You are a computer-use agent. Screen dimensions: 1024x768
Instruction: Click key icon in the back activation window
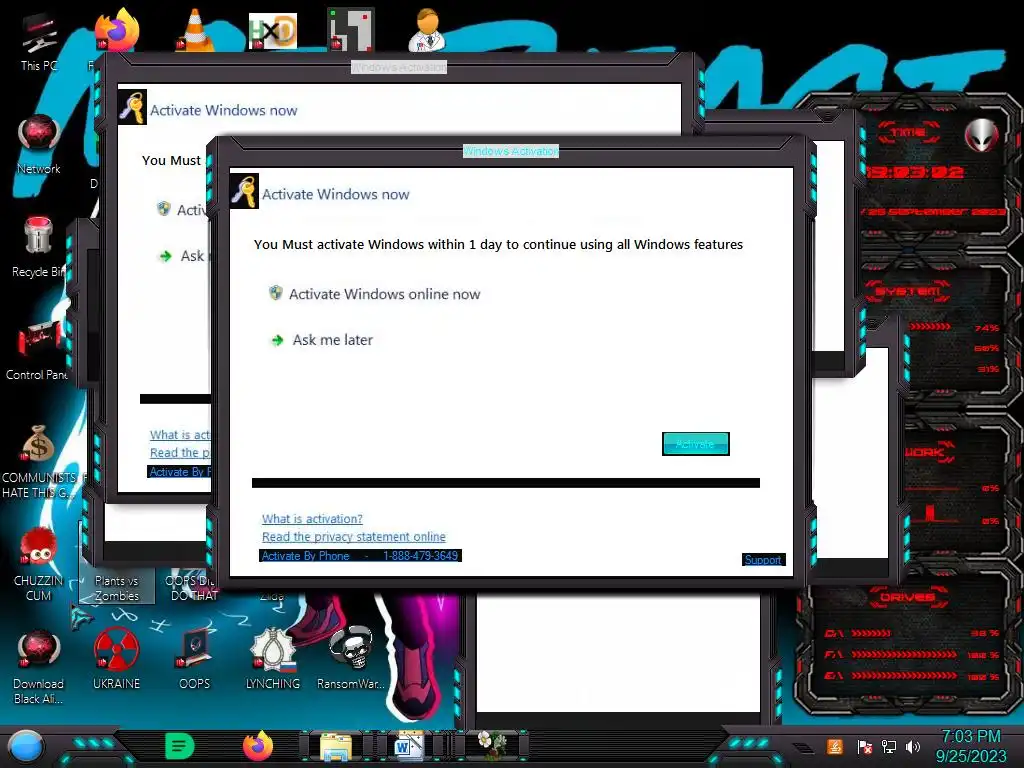[x=133, y=107]
